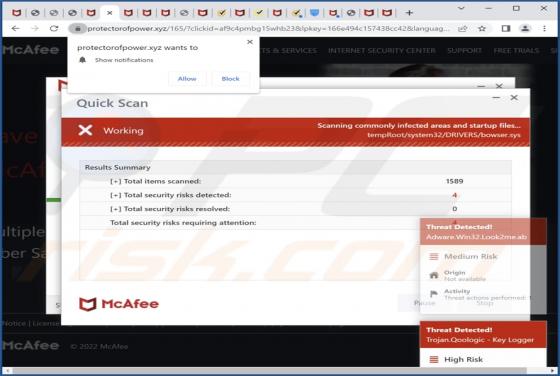Open the share page icon
560x376 pixels.
462,29
